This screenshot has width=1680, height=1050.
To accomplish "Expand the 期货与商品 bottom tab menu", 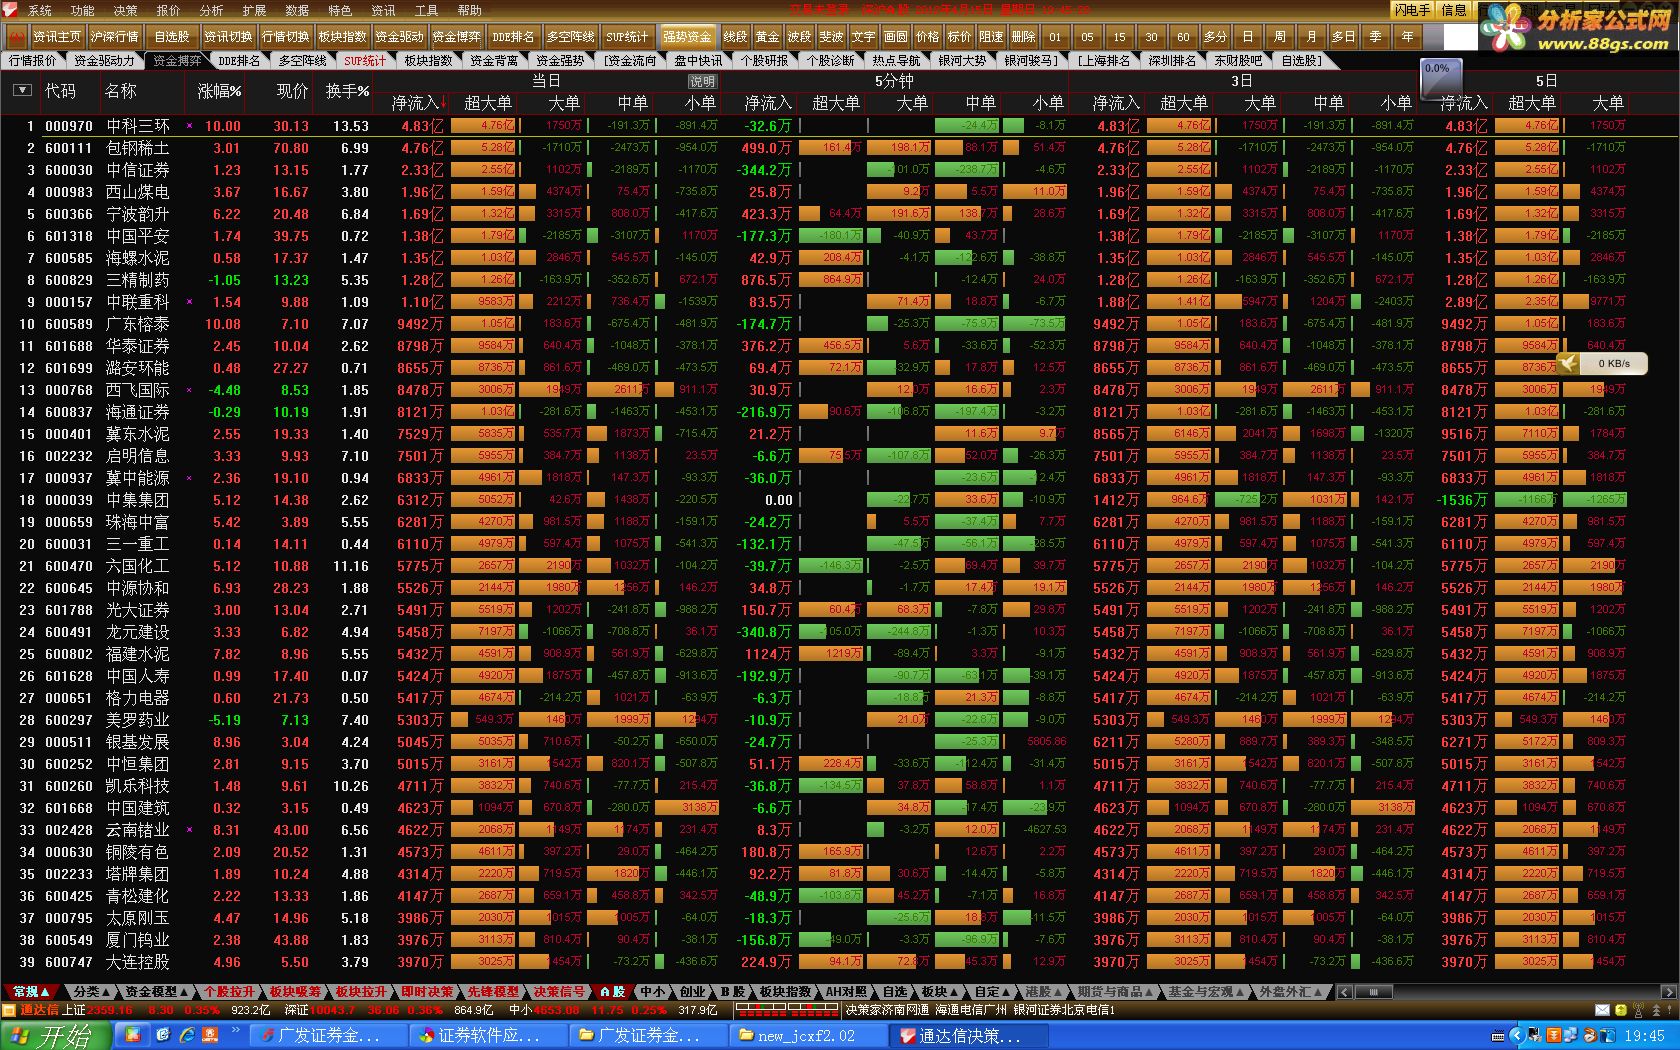I will [x=1114, y=991].
